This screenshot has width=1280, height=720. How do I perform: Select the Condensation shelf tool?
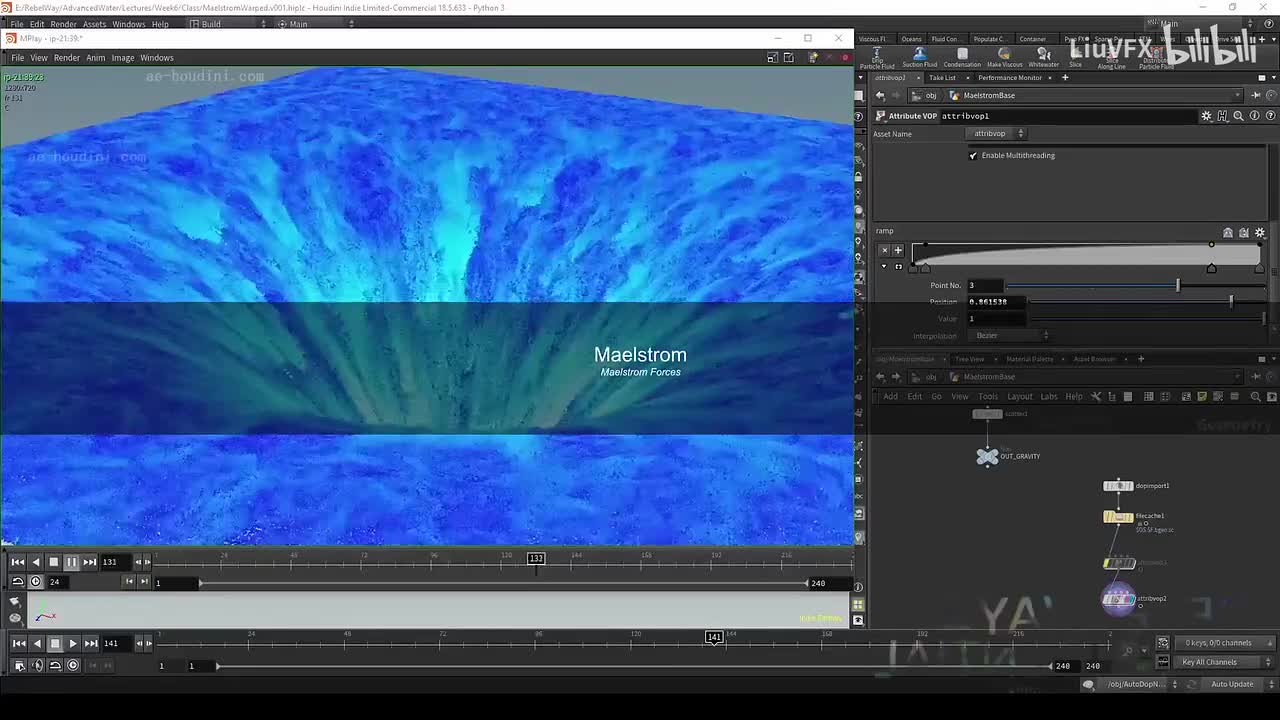click(962, 56)
